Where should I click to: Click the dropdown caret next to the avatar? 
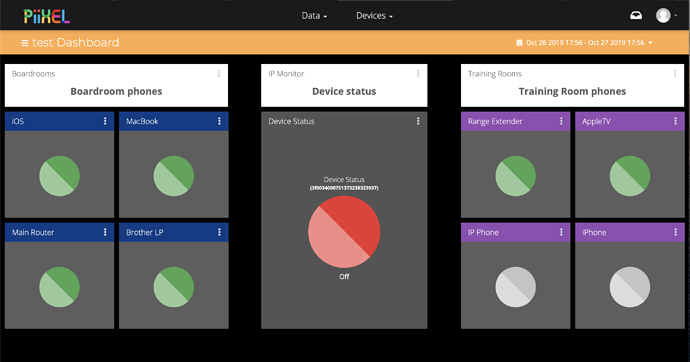(675, 16)
